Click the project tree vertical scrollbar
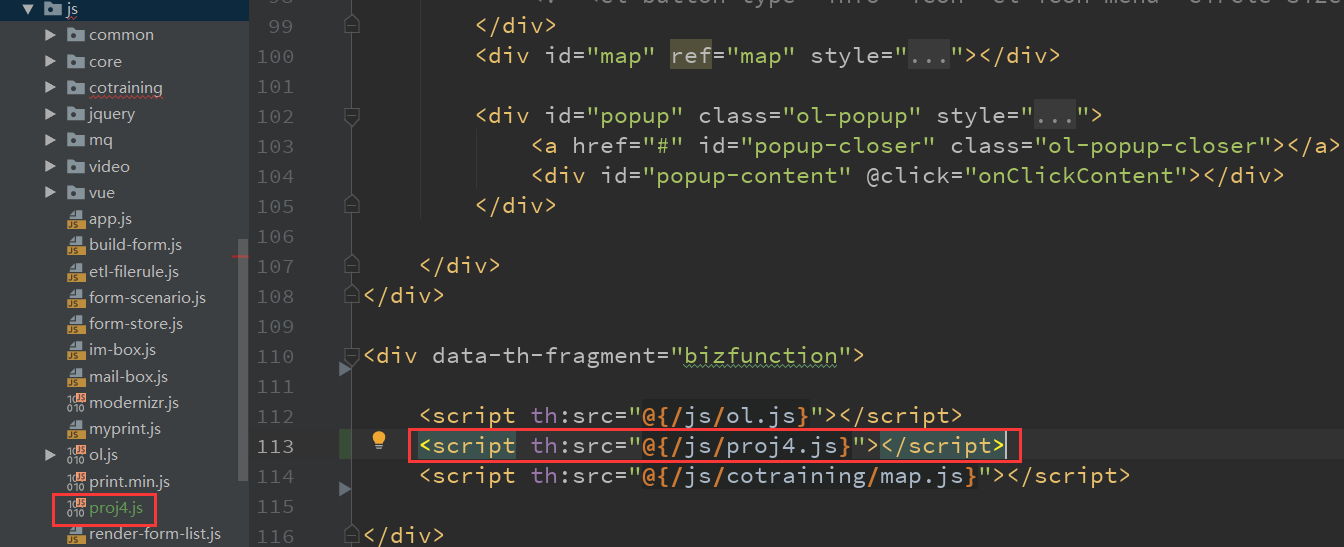Viewport: 1344px width, 547px height. pyautogui.click(x=242, y=360)
